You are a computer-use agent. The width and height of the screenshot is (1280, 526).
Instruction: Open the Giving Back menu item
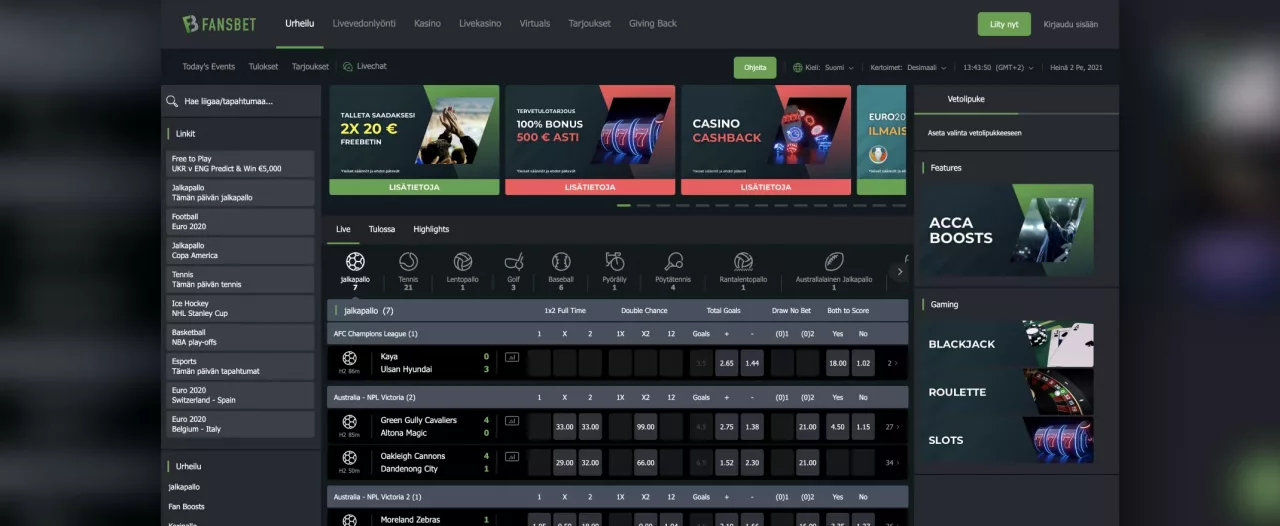pyautogui.click(x=653, y=24)
